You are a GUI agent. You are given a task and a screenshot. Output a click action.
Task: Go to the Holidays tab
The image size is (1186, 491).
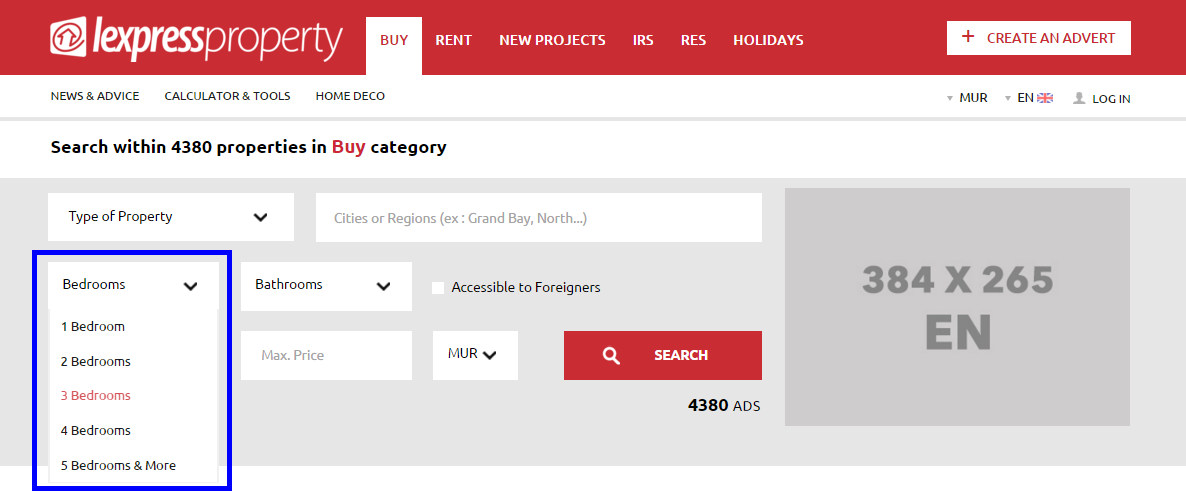click(768, 40)
